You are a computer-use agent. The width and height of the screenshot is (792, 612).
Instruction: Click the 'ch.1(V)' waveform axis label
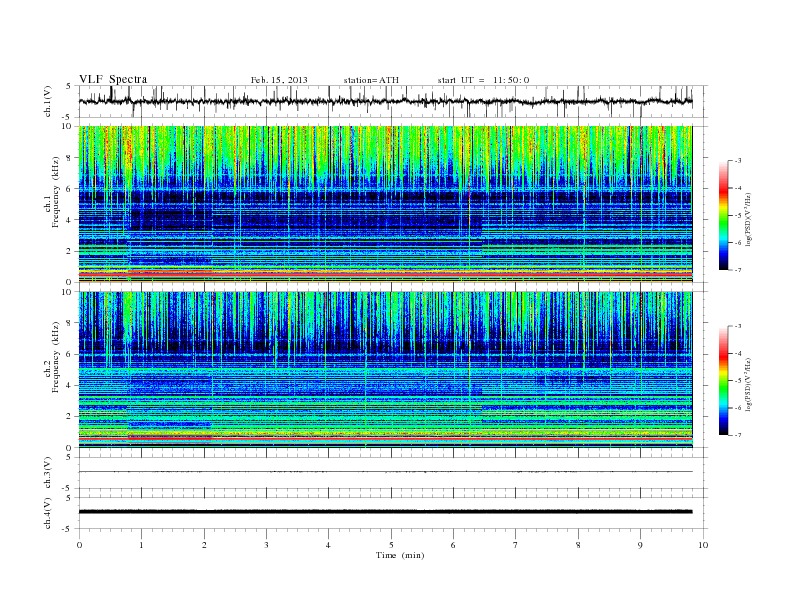tap(47, 101)
